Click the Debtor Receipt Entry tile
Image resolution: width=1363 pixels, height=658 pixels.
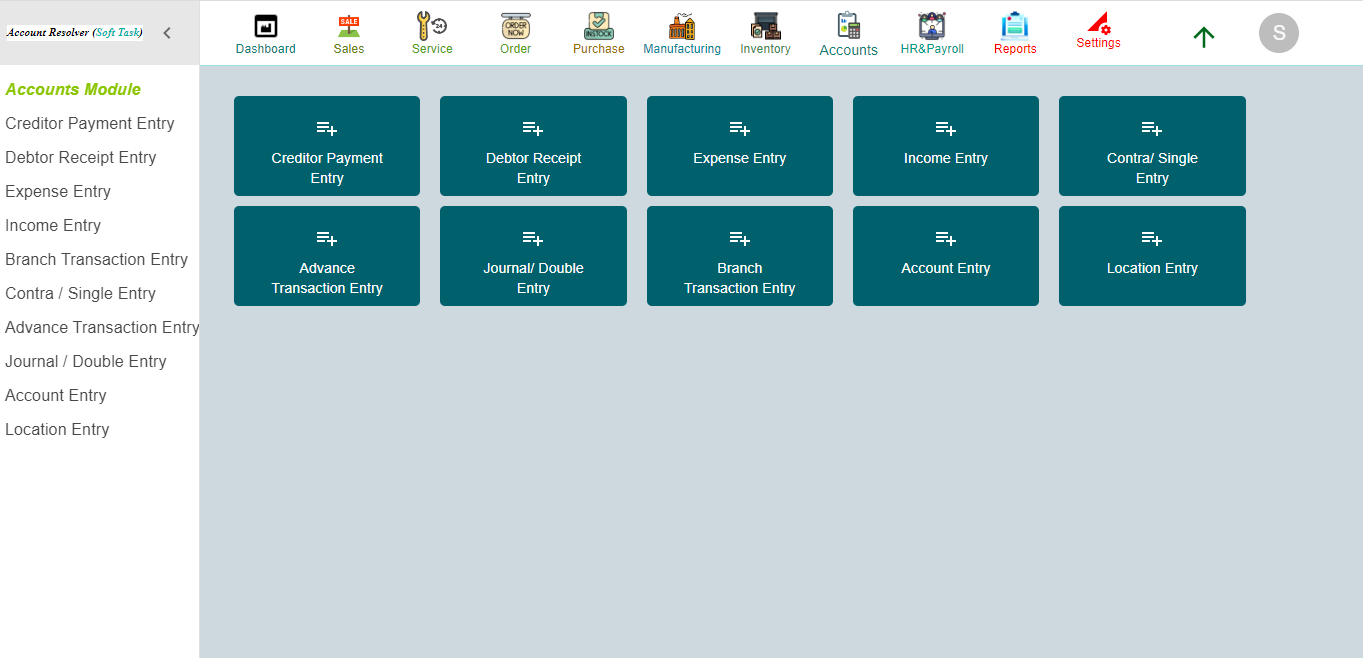tap(533, 146)
